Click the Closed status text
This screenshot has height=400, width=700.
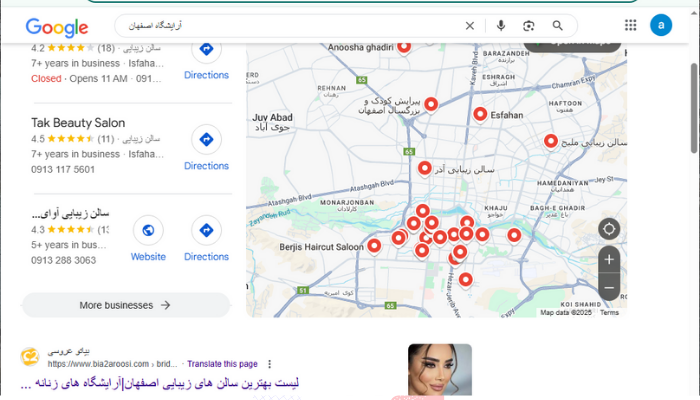pos(46,79)
